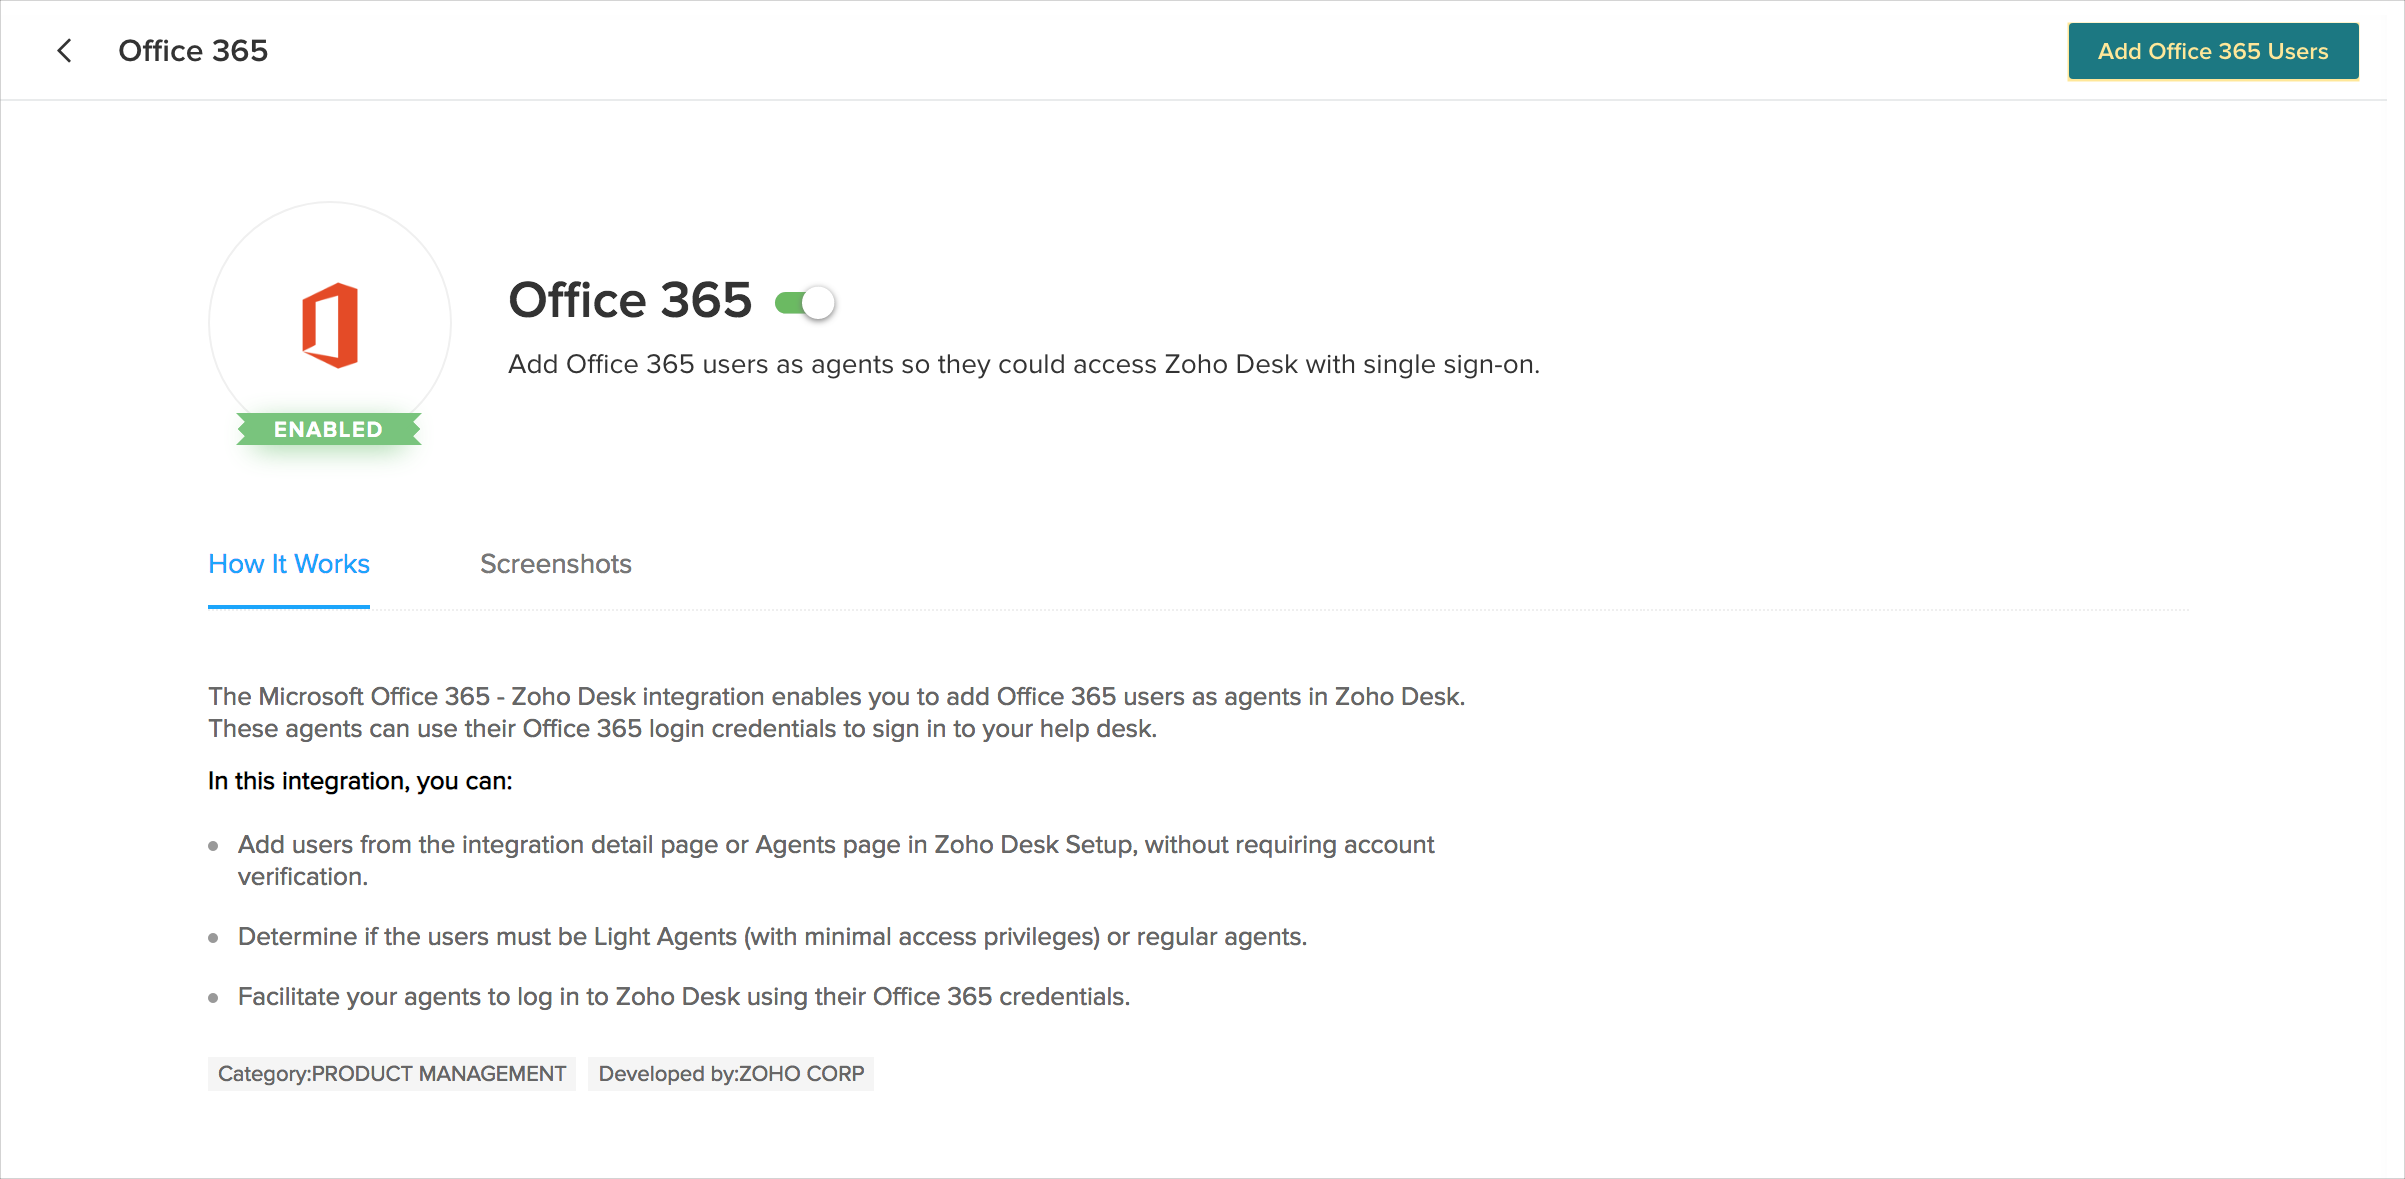
Task: Click the Category: PRODUCT MANAGEMENT tag
Action: coord(392,1074)
